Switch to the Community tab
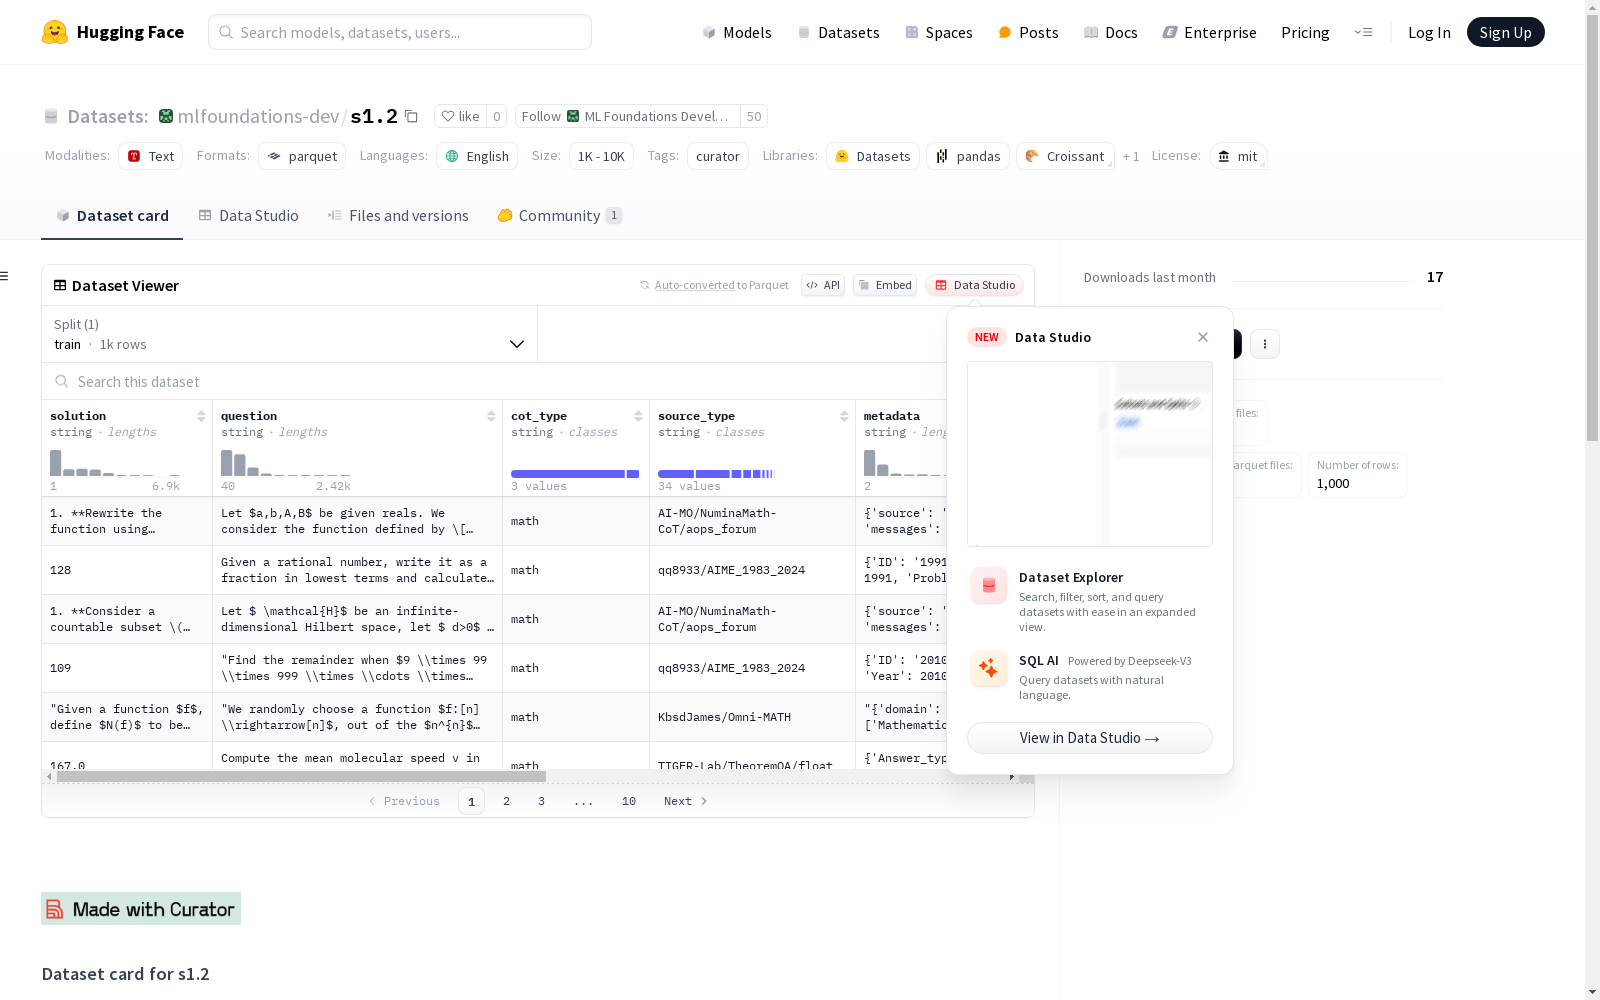The image size is (1600, 1000). click(x=560, y=216)
